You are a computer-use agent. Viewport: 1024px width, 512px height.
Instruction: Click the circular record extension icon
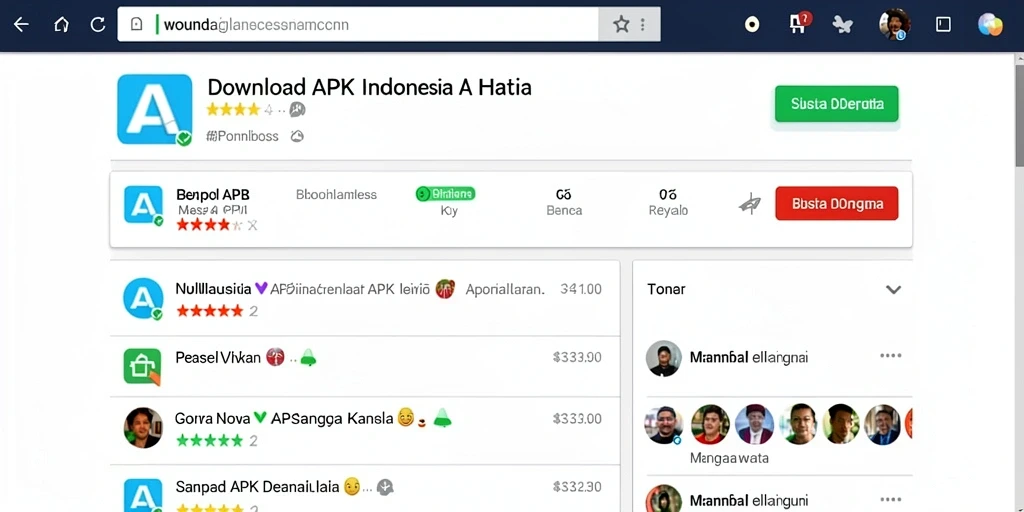coord(752,25)
